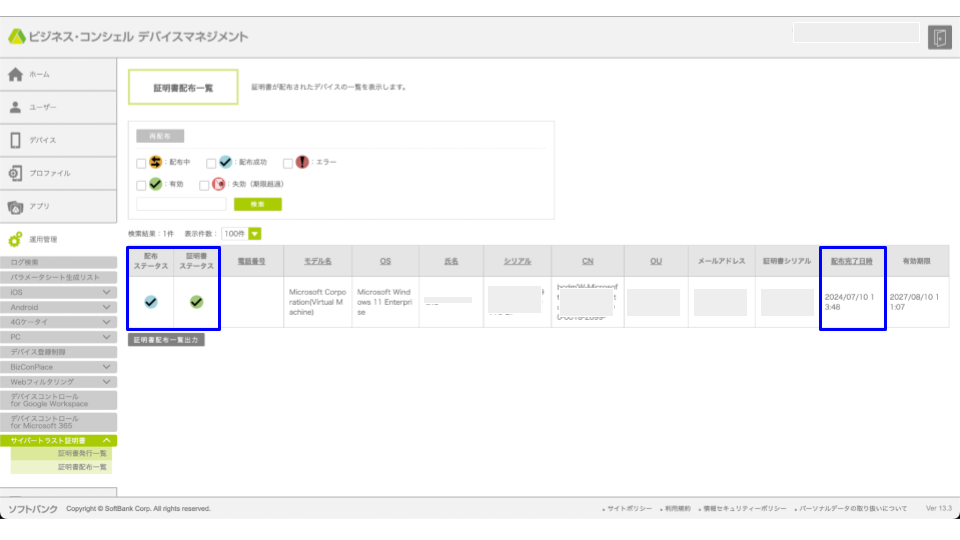Expand the BizConPlace sidebar section
960x540 pixels.
[58, 367]
